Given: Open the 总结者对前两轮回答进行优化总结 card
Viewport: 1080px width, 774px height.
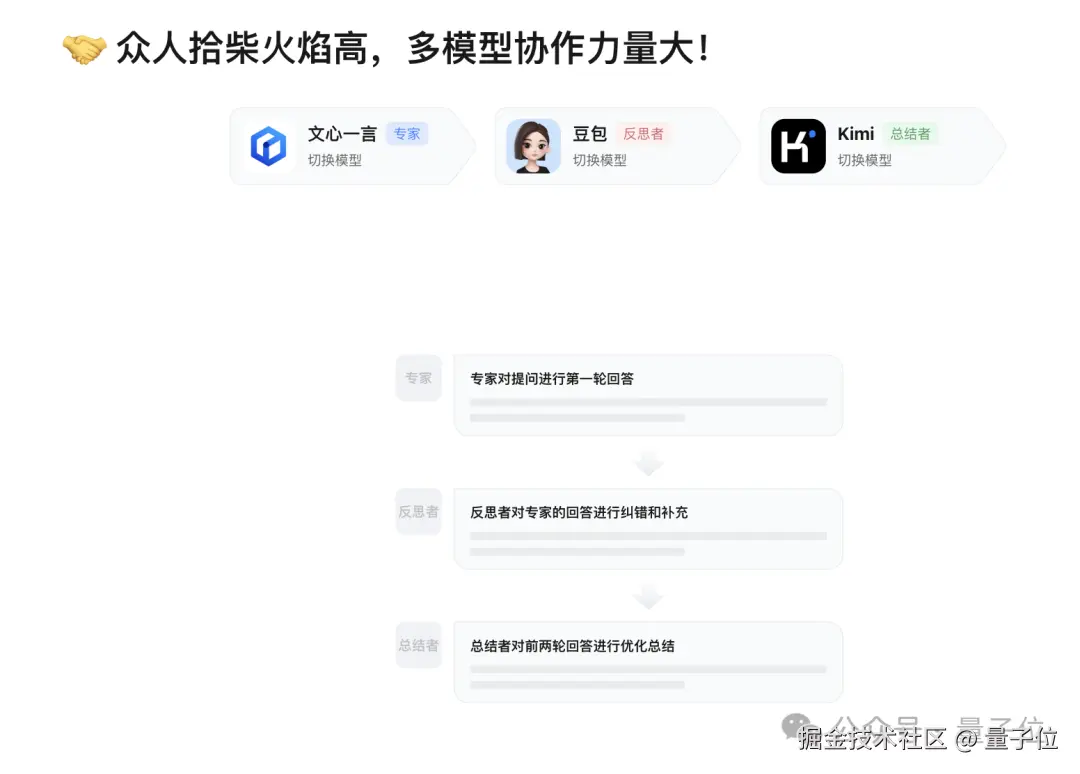Looking at the screenshot, I should coord(648,662).
